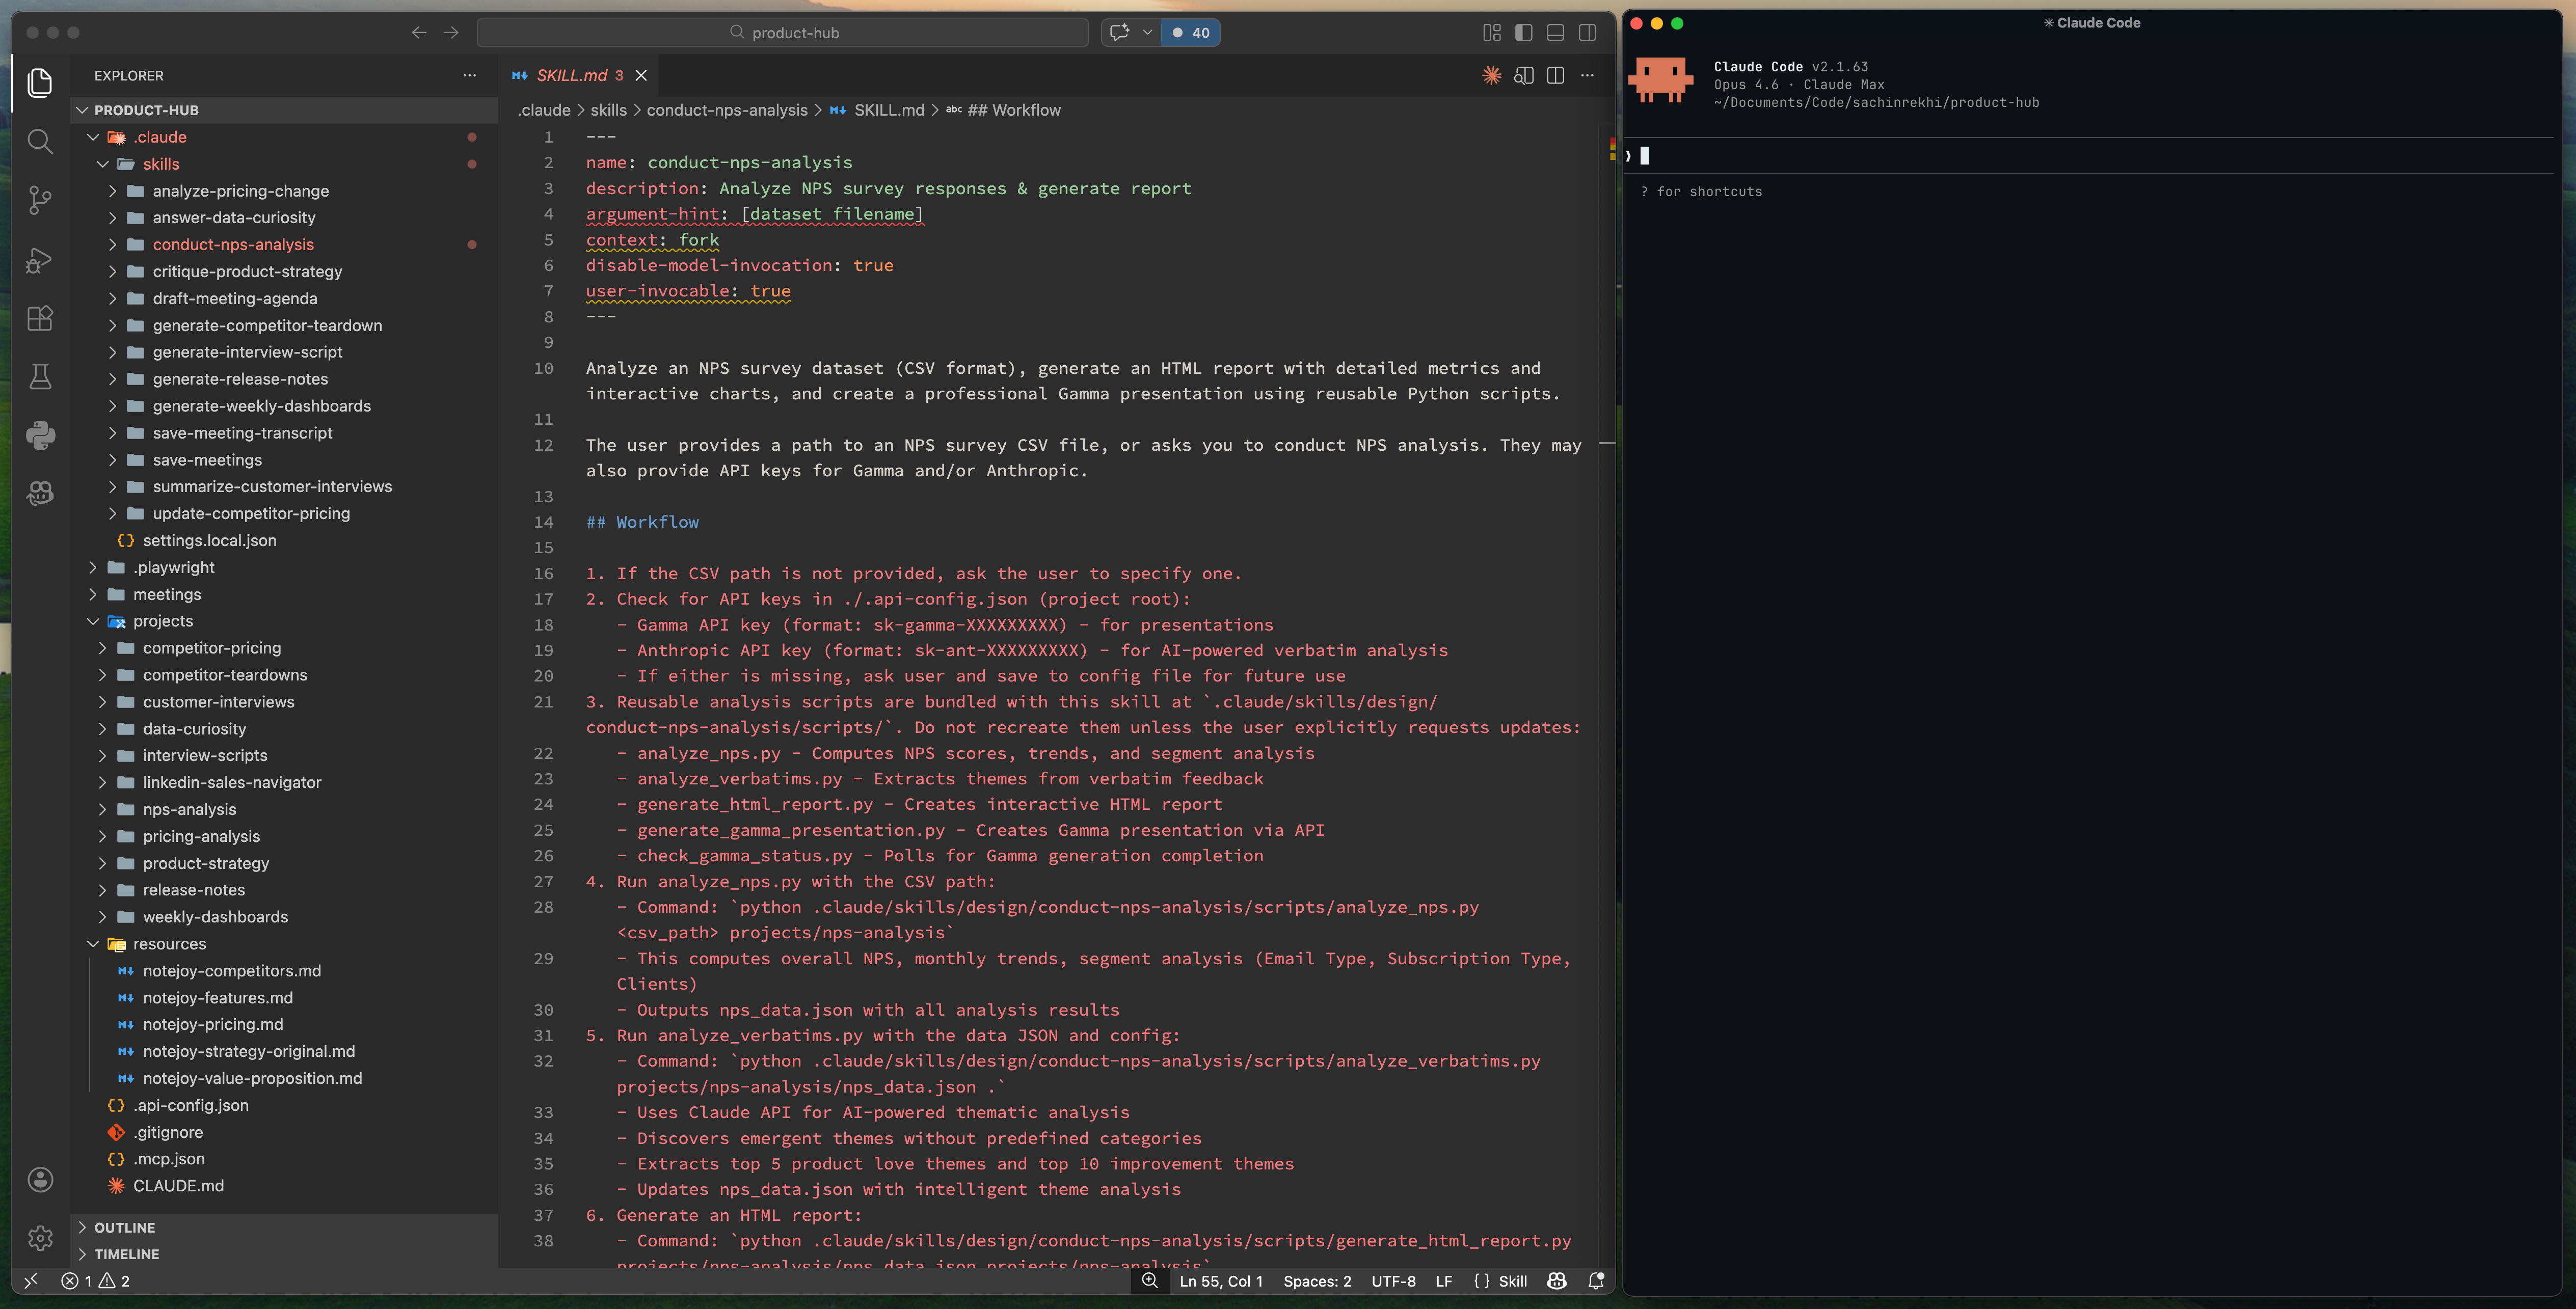This screenshot has width=2576, height=1309.
Task: Toggle the secondary side bar
Action: [1587, 32]
